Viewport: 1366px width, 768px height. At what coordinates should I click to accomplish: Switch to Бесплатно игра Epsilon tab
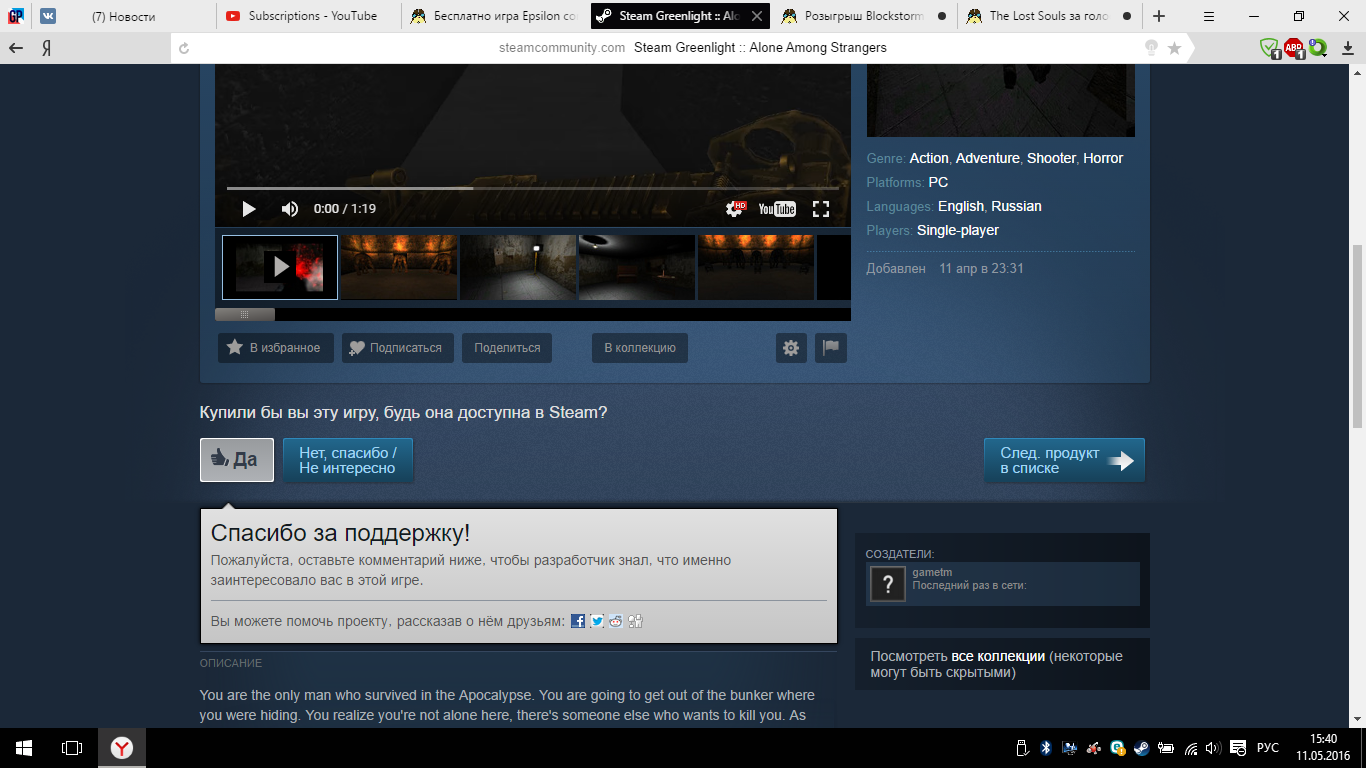[x=494, y=16]
